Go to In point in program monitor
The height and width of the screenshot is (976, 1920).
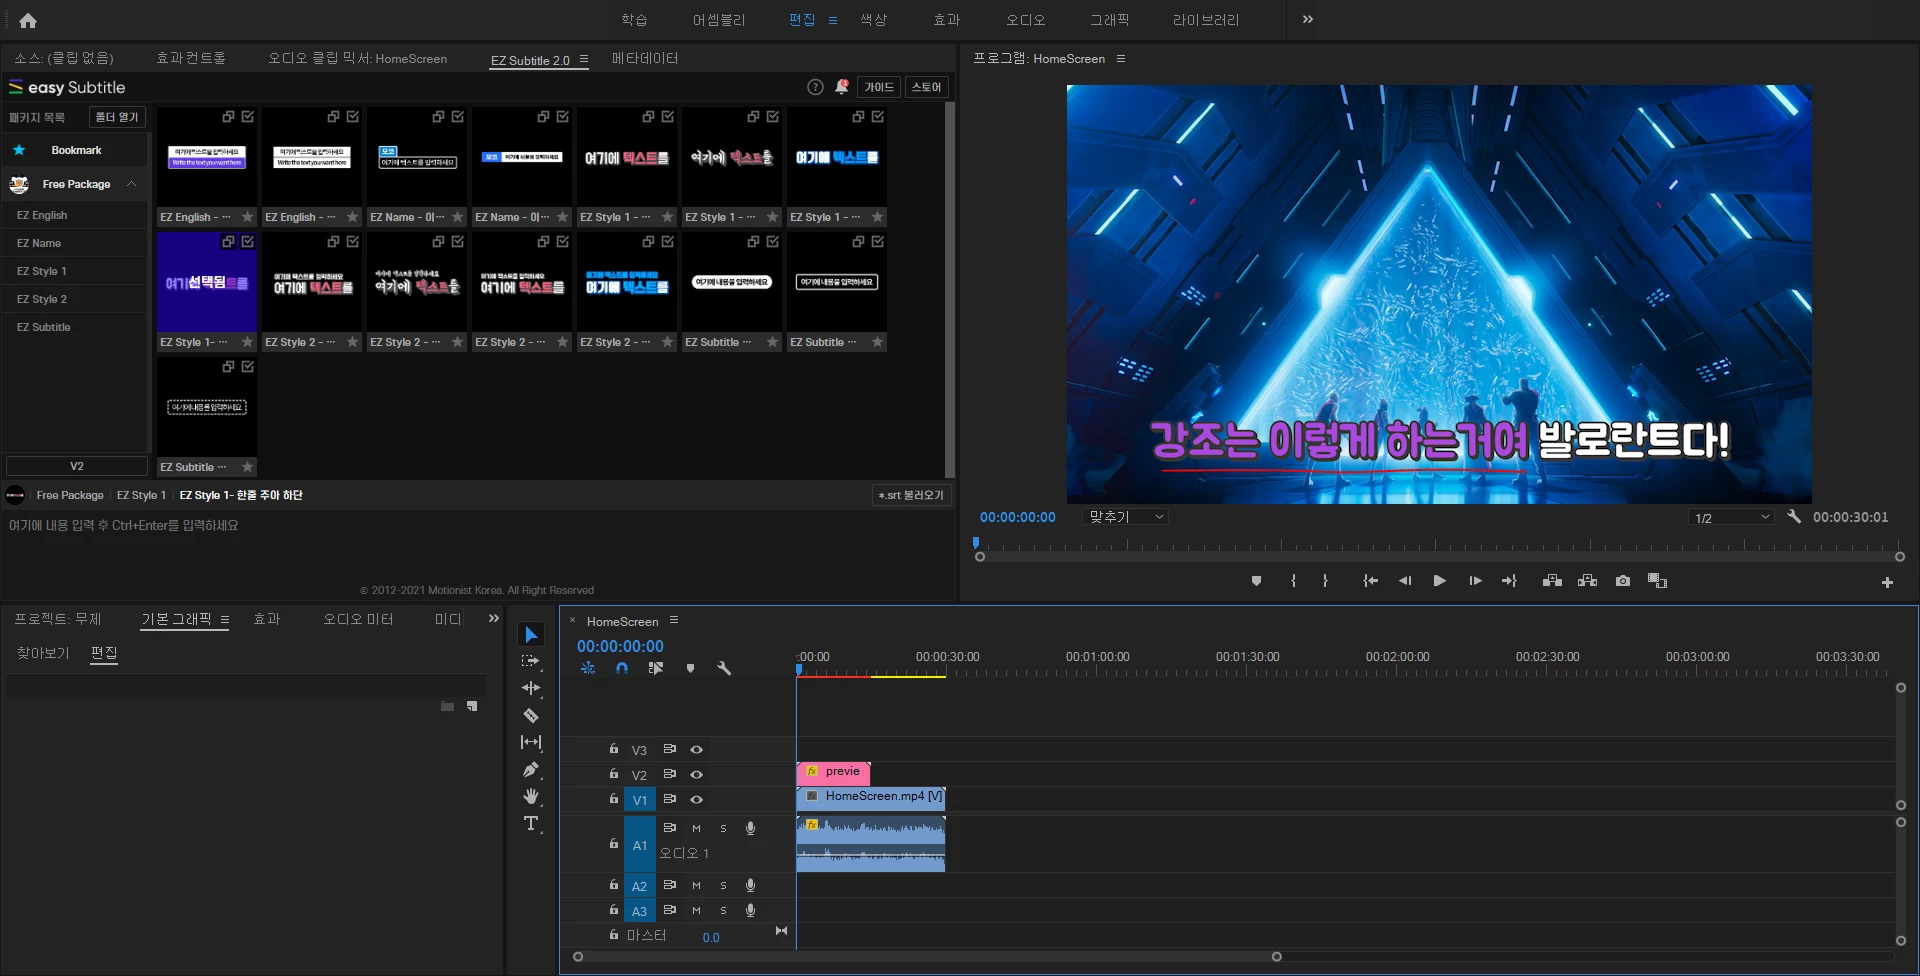(1370, 581)
